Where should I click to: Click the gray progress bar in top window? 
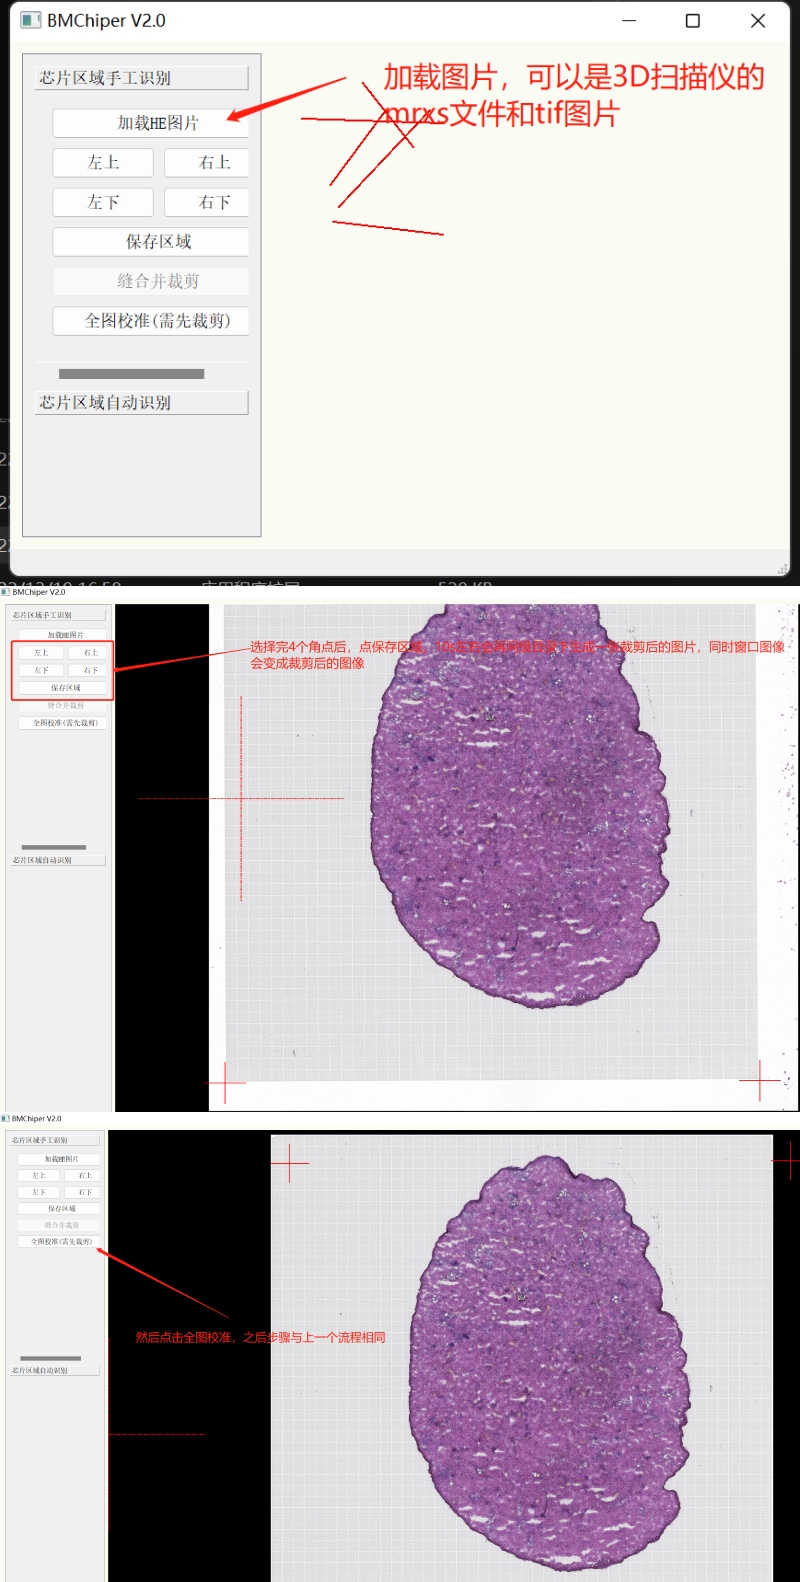131,374
